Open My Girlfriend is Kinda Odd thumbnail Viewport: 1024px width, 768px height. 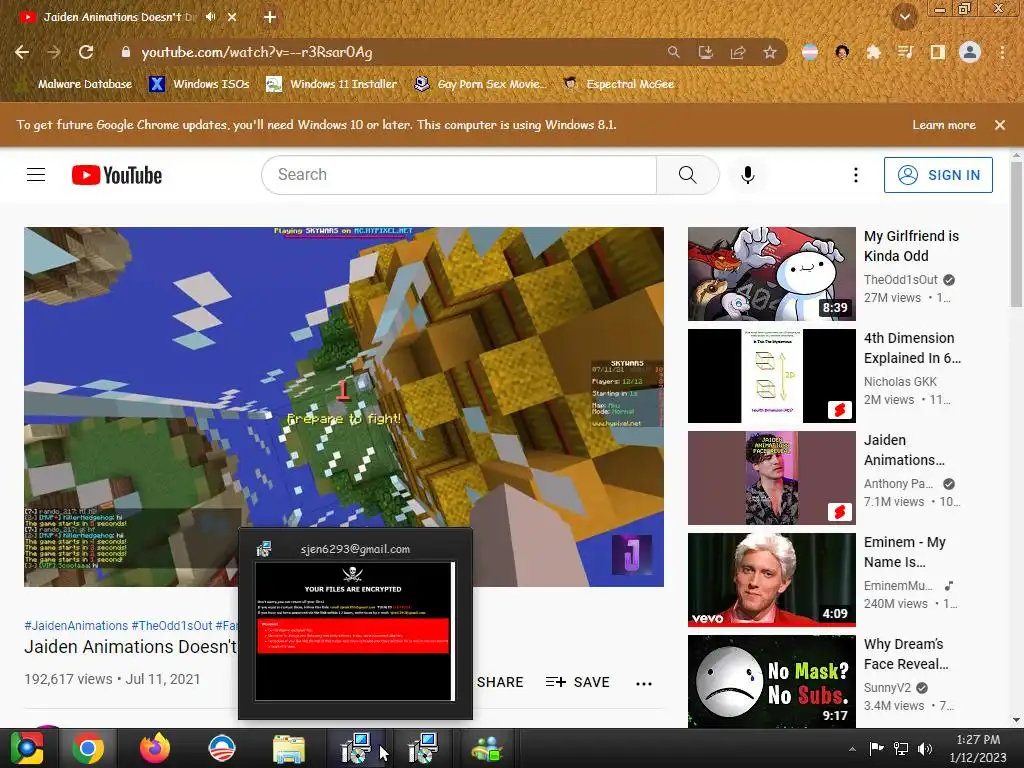[x=771, y=274]
